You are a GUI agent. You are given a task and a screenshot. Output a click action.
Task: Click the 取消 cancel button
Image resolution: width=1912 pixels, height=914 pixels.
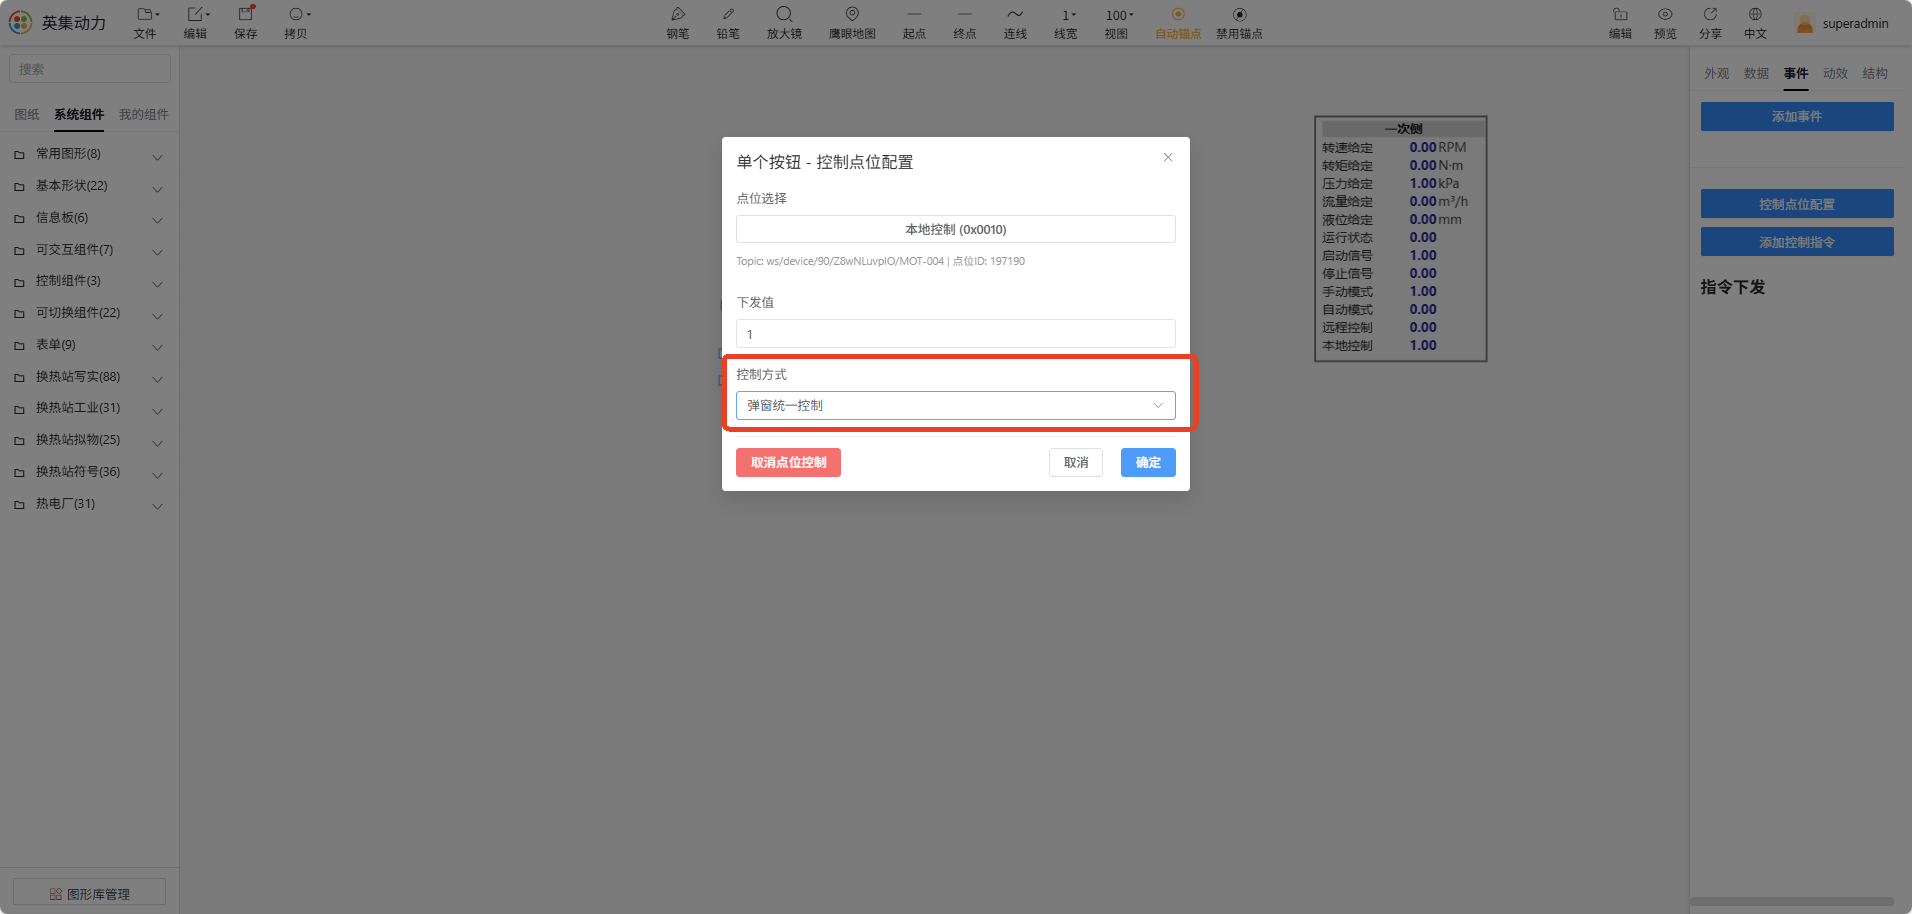coord(1076,462)
